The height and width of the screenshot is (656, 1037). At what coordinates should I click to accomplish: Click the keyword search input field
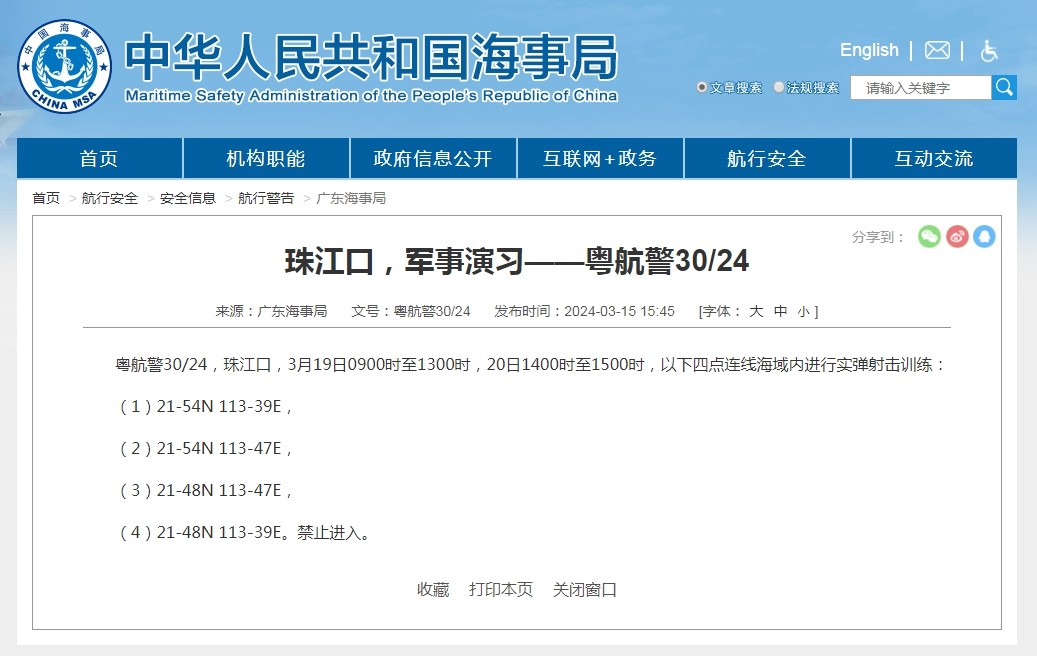coord(920,88)
